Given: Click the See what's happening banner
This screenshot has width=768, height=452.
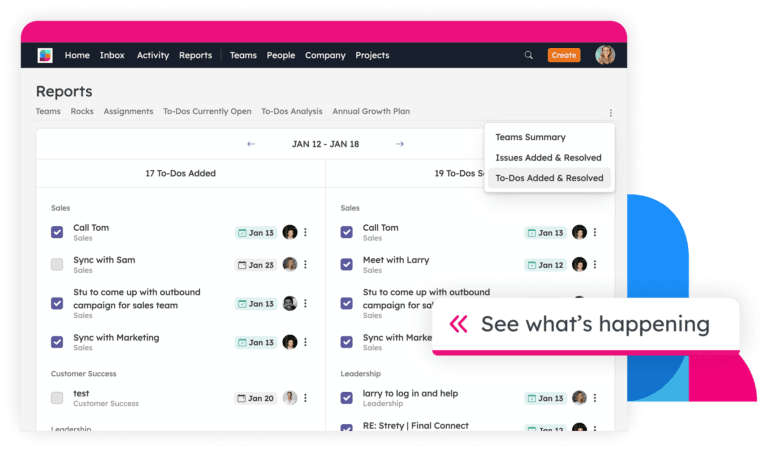Looking at the screenshot, I should click(586, 325).
